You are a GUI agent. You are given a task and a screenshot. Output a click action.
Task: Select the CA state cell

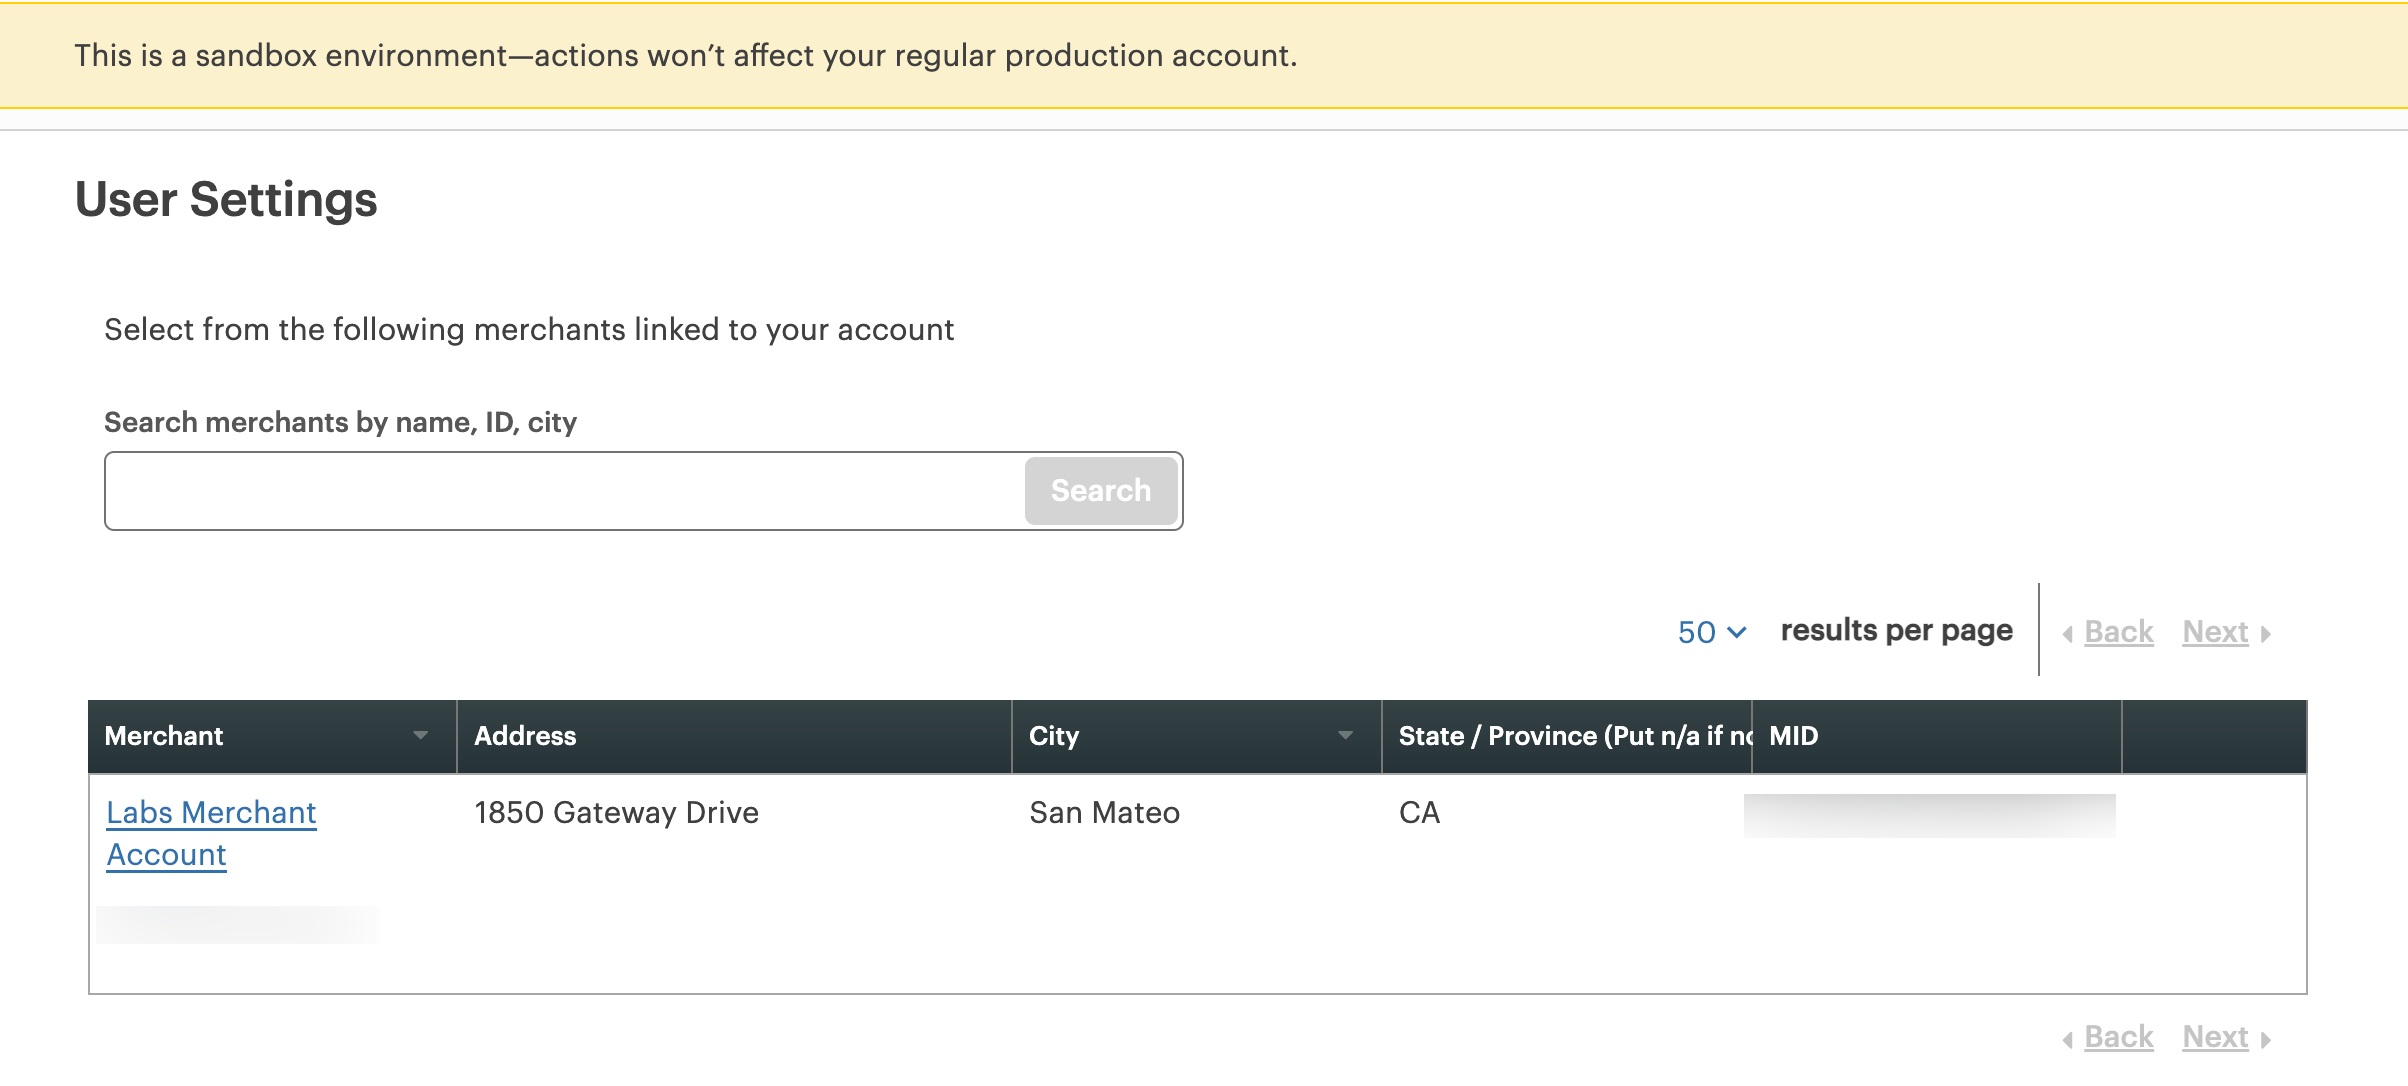[1420, 813]
